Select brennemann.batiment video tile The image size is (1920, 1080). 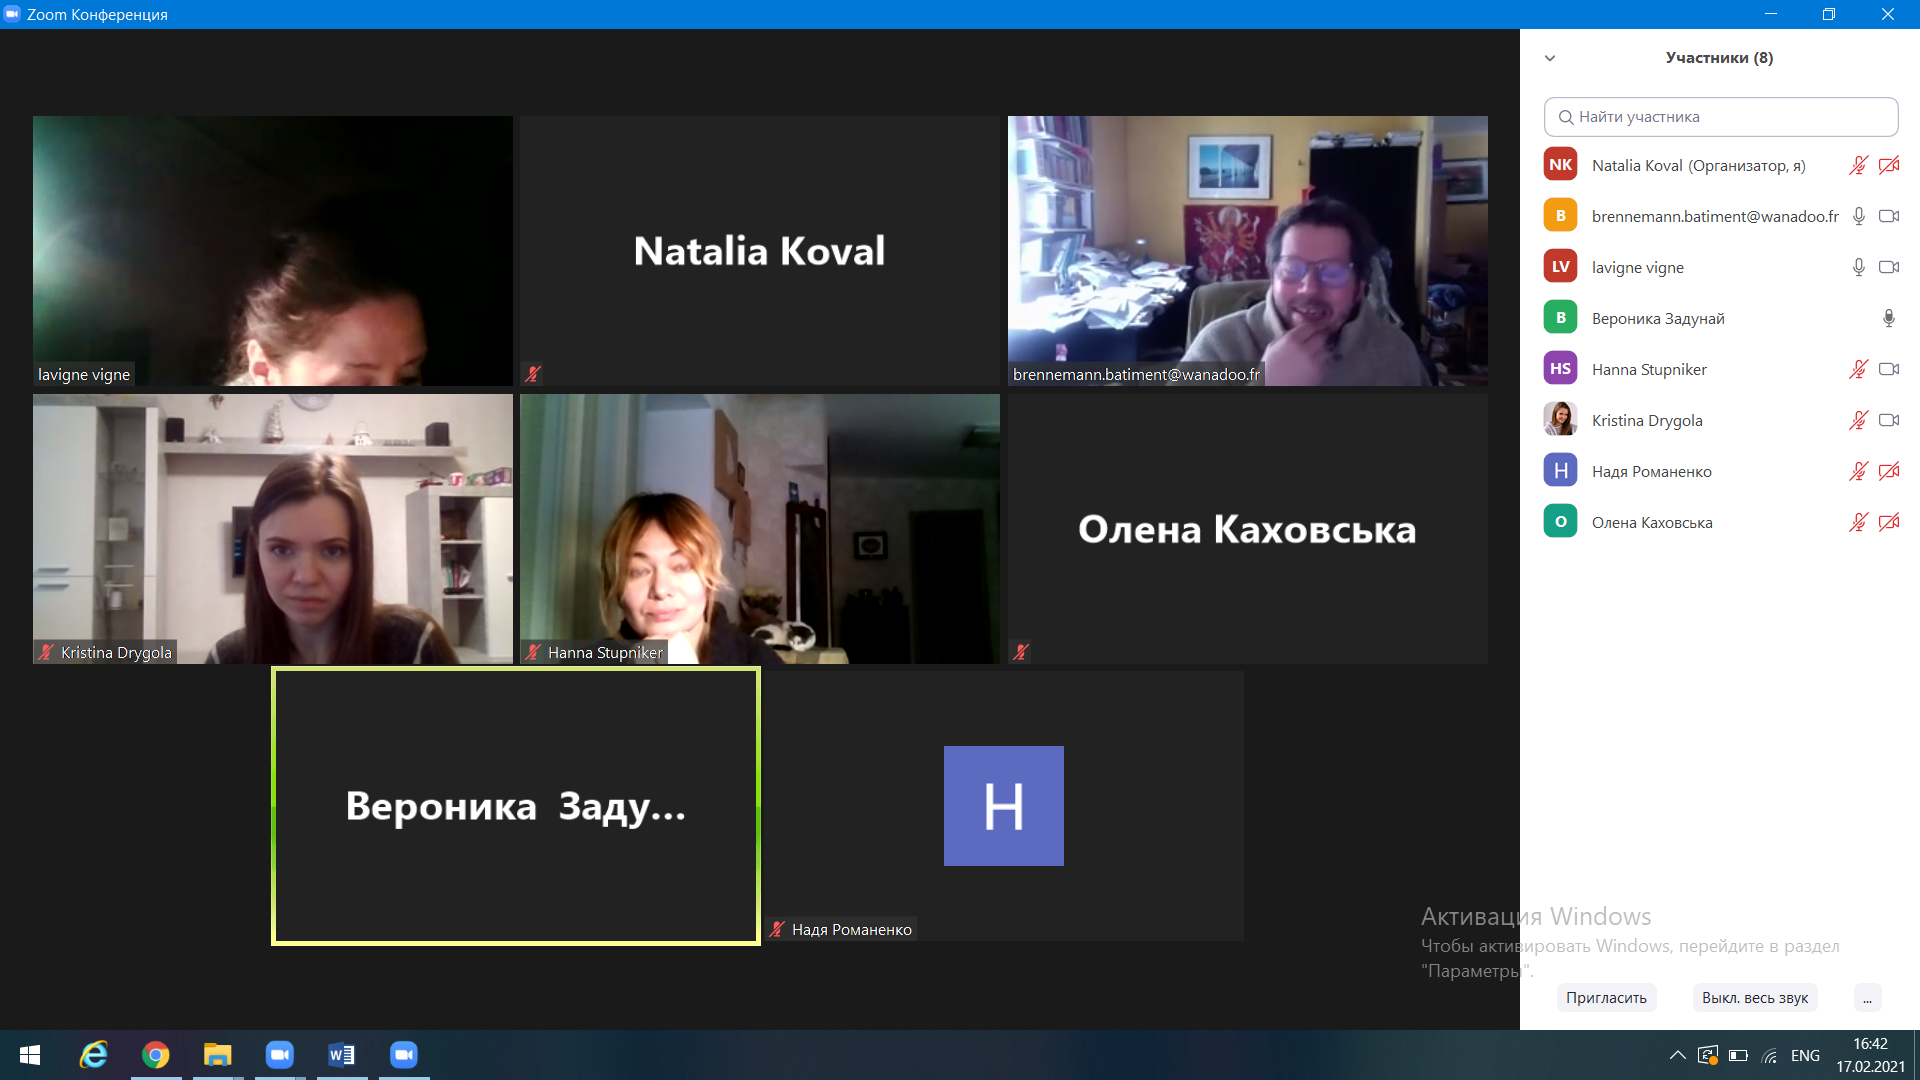point(1247,251)
